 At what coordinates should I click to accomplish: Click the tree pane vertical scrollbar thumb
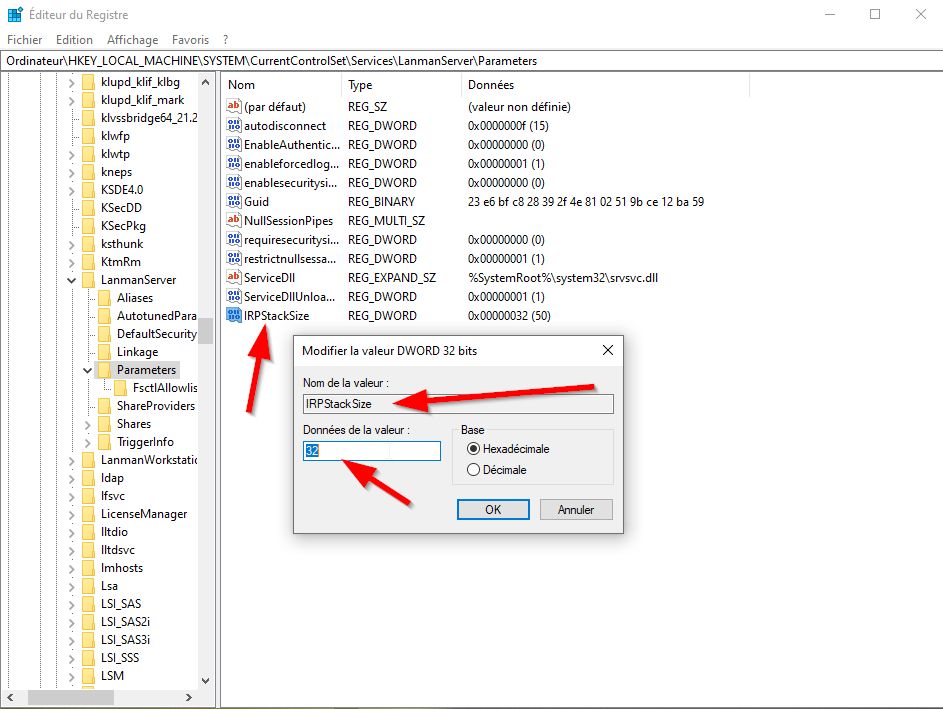coord(206,330)
